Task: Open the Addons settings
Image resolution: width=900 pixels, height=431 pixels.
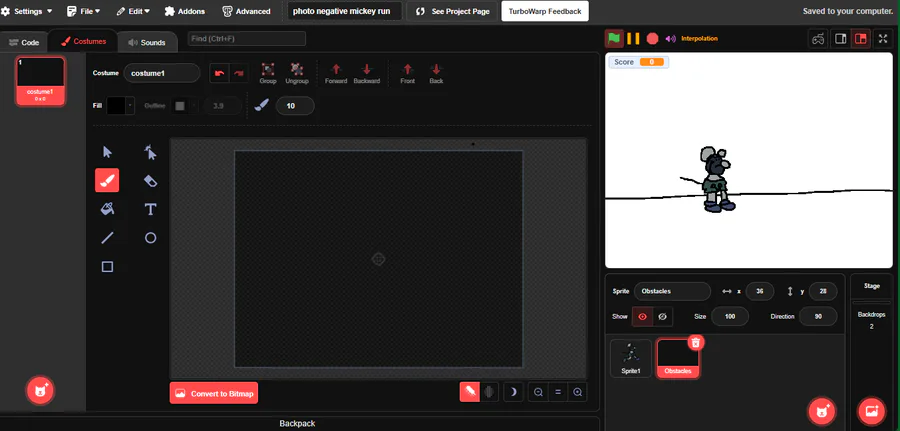Action: [184, 11]
